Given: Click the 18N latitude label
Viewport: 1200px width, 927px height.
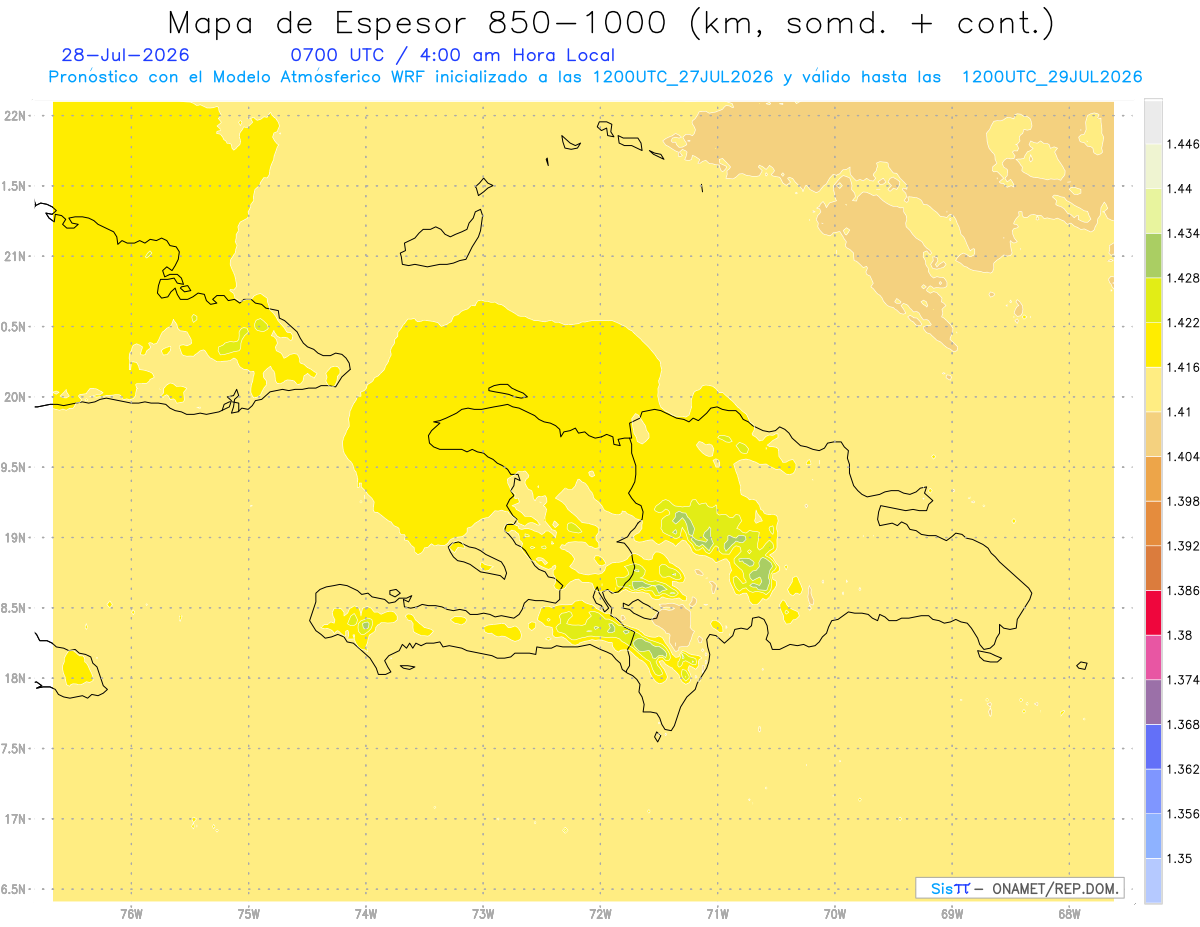Looking at the screenshot, I should [x=14, y=678].
